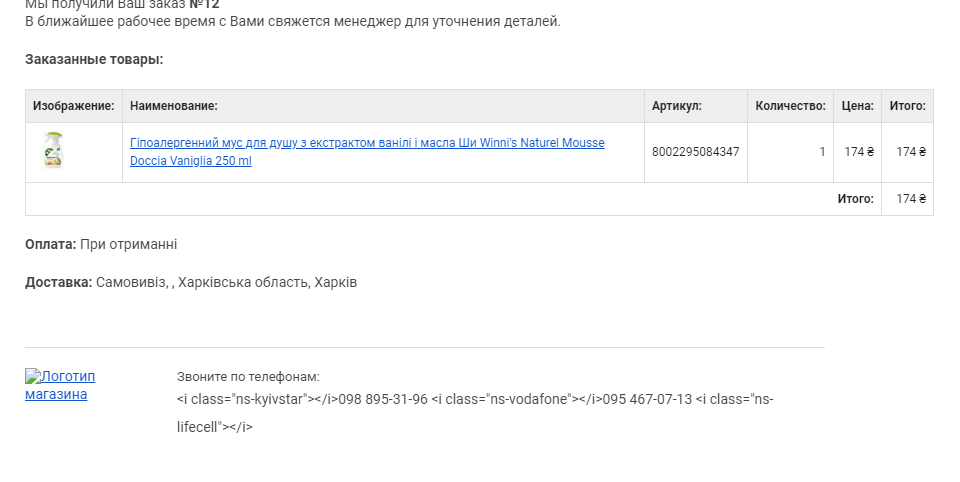960x482 pixels.
Task: Click the total row amount 174 ₴
Action: point(911,199)
